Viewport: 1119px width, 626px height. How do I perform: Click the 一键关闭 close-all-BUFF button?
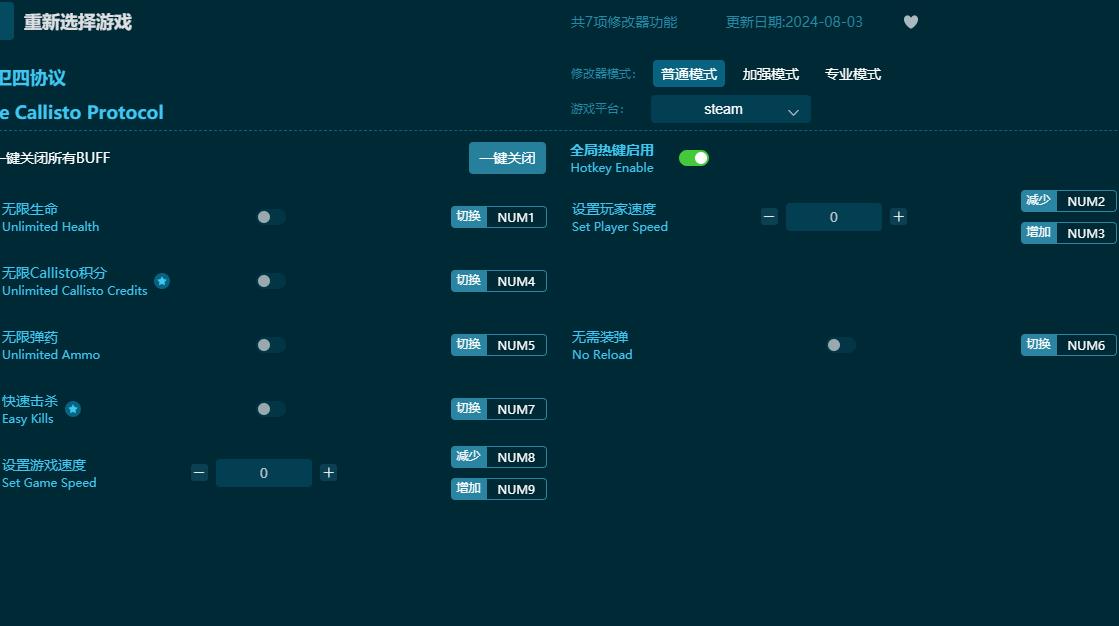coord(507,158)
